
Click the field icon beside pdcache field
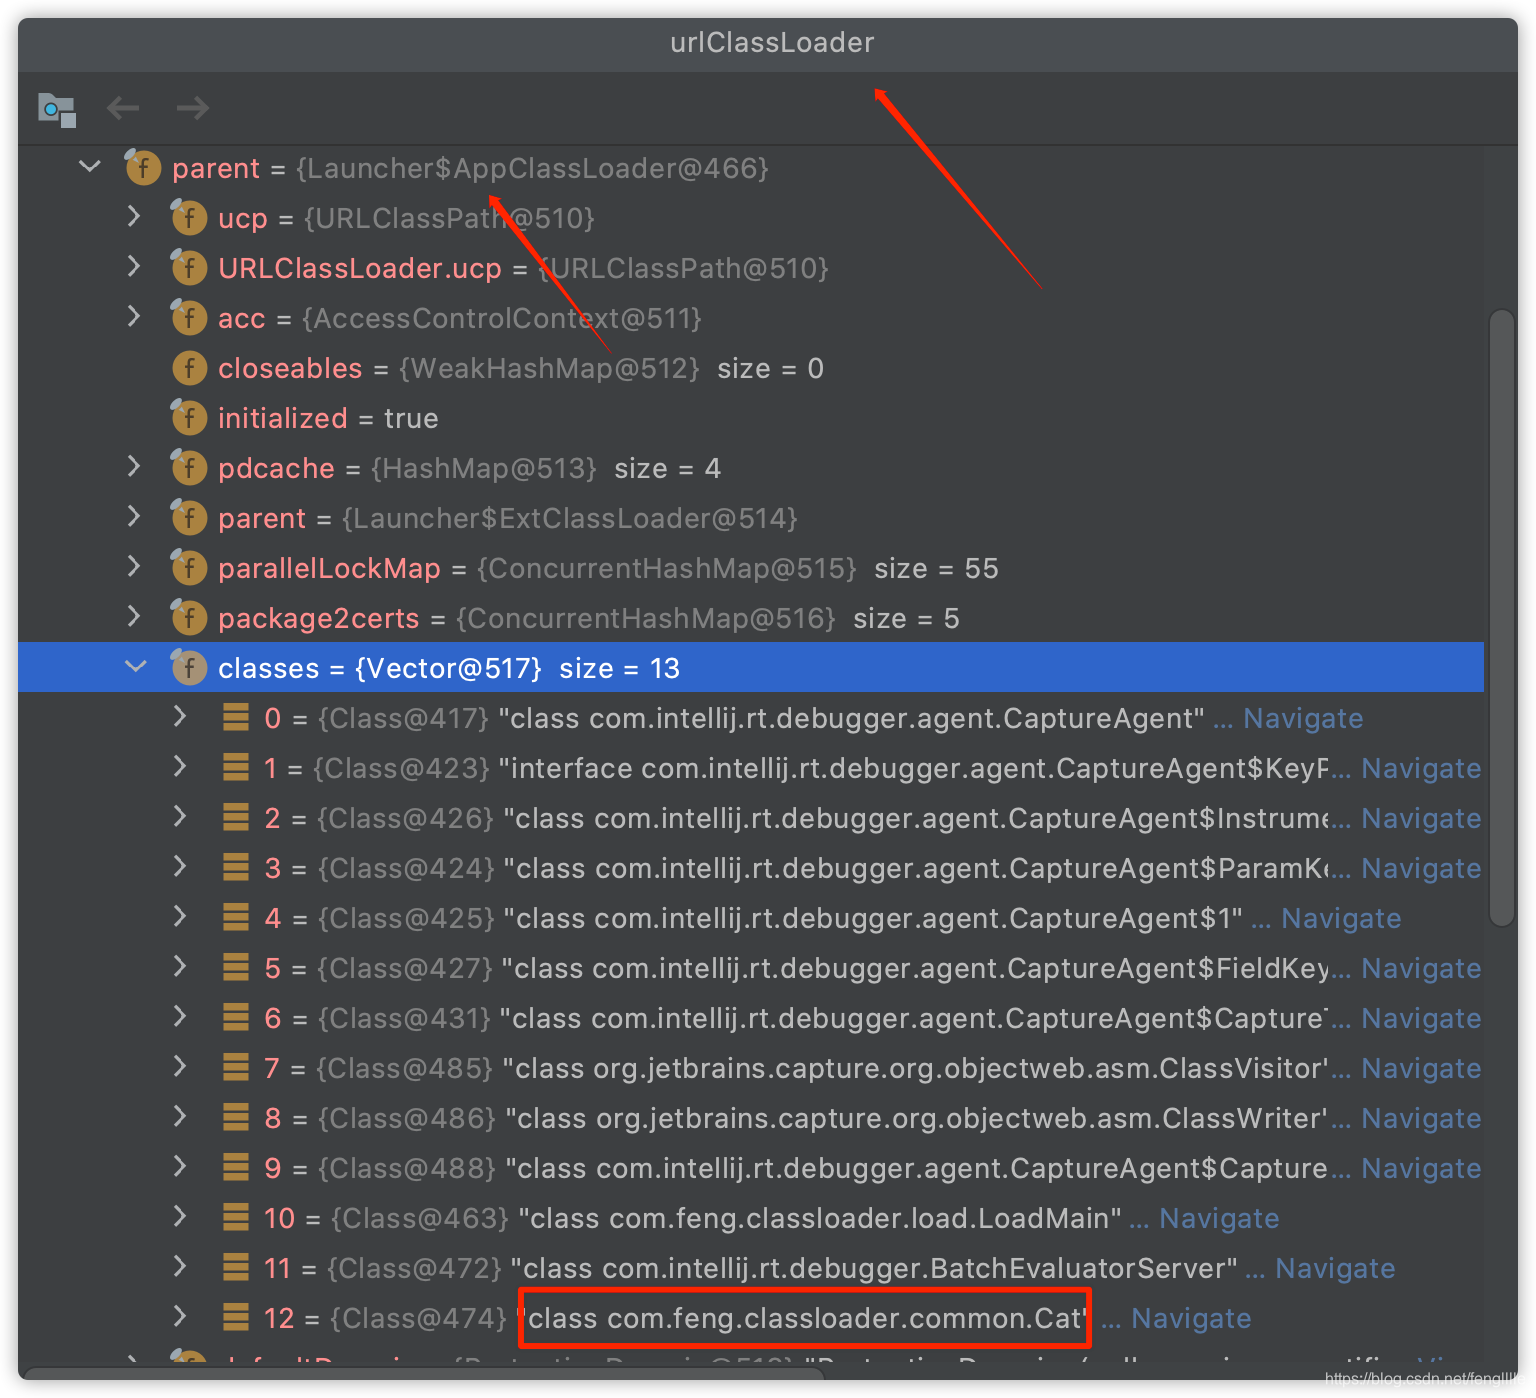188,467
